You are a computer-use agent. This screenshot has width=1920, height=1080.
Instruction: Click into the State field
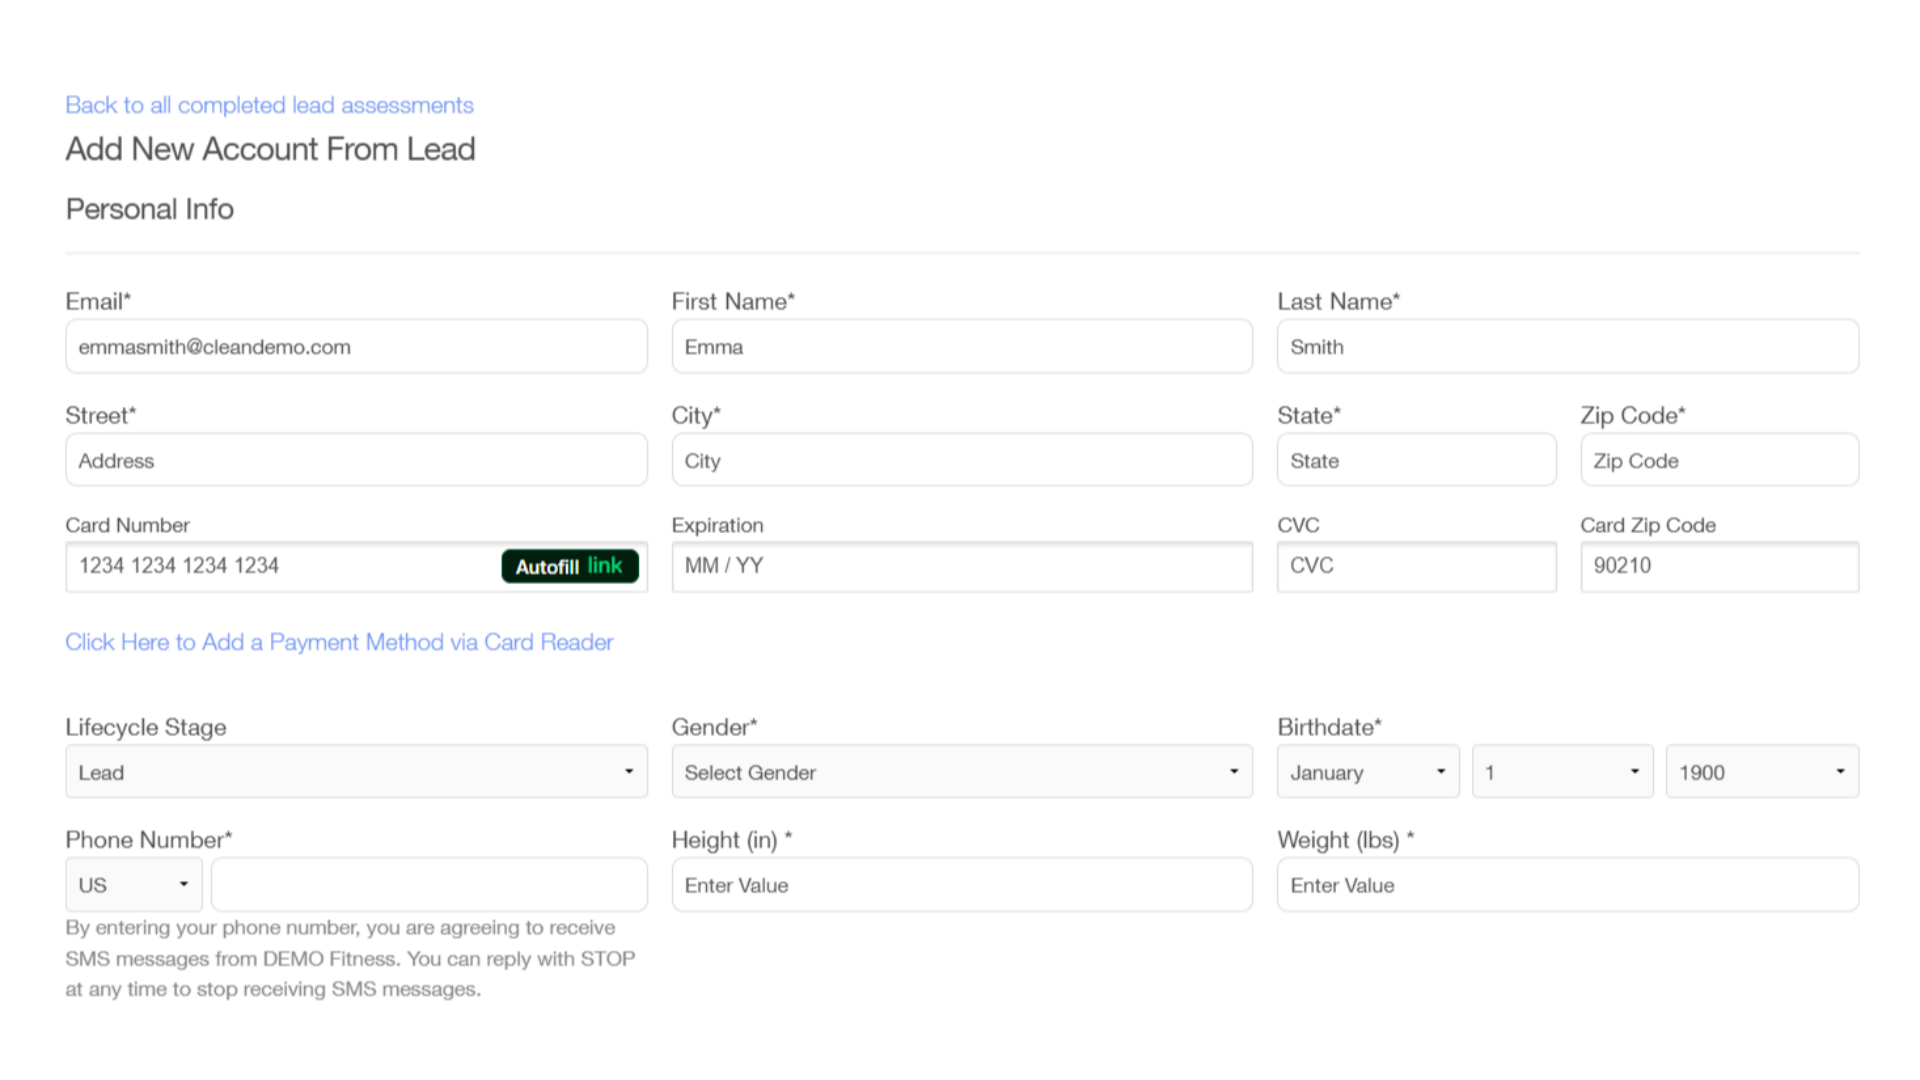1416,460
